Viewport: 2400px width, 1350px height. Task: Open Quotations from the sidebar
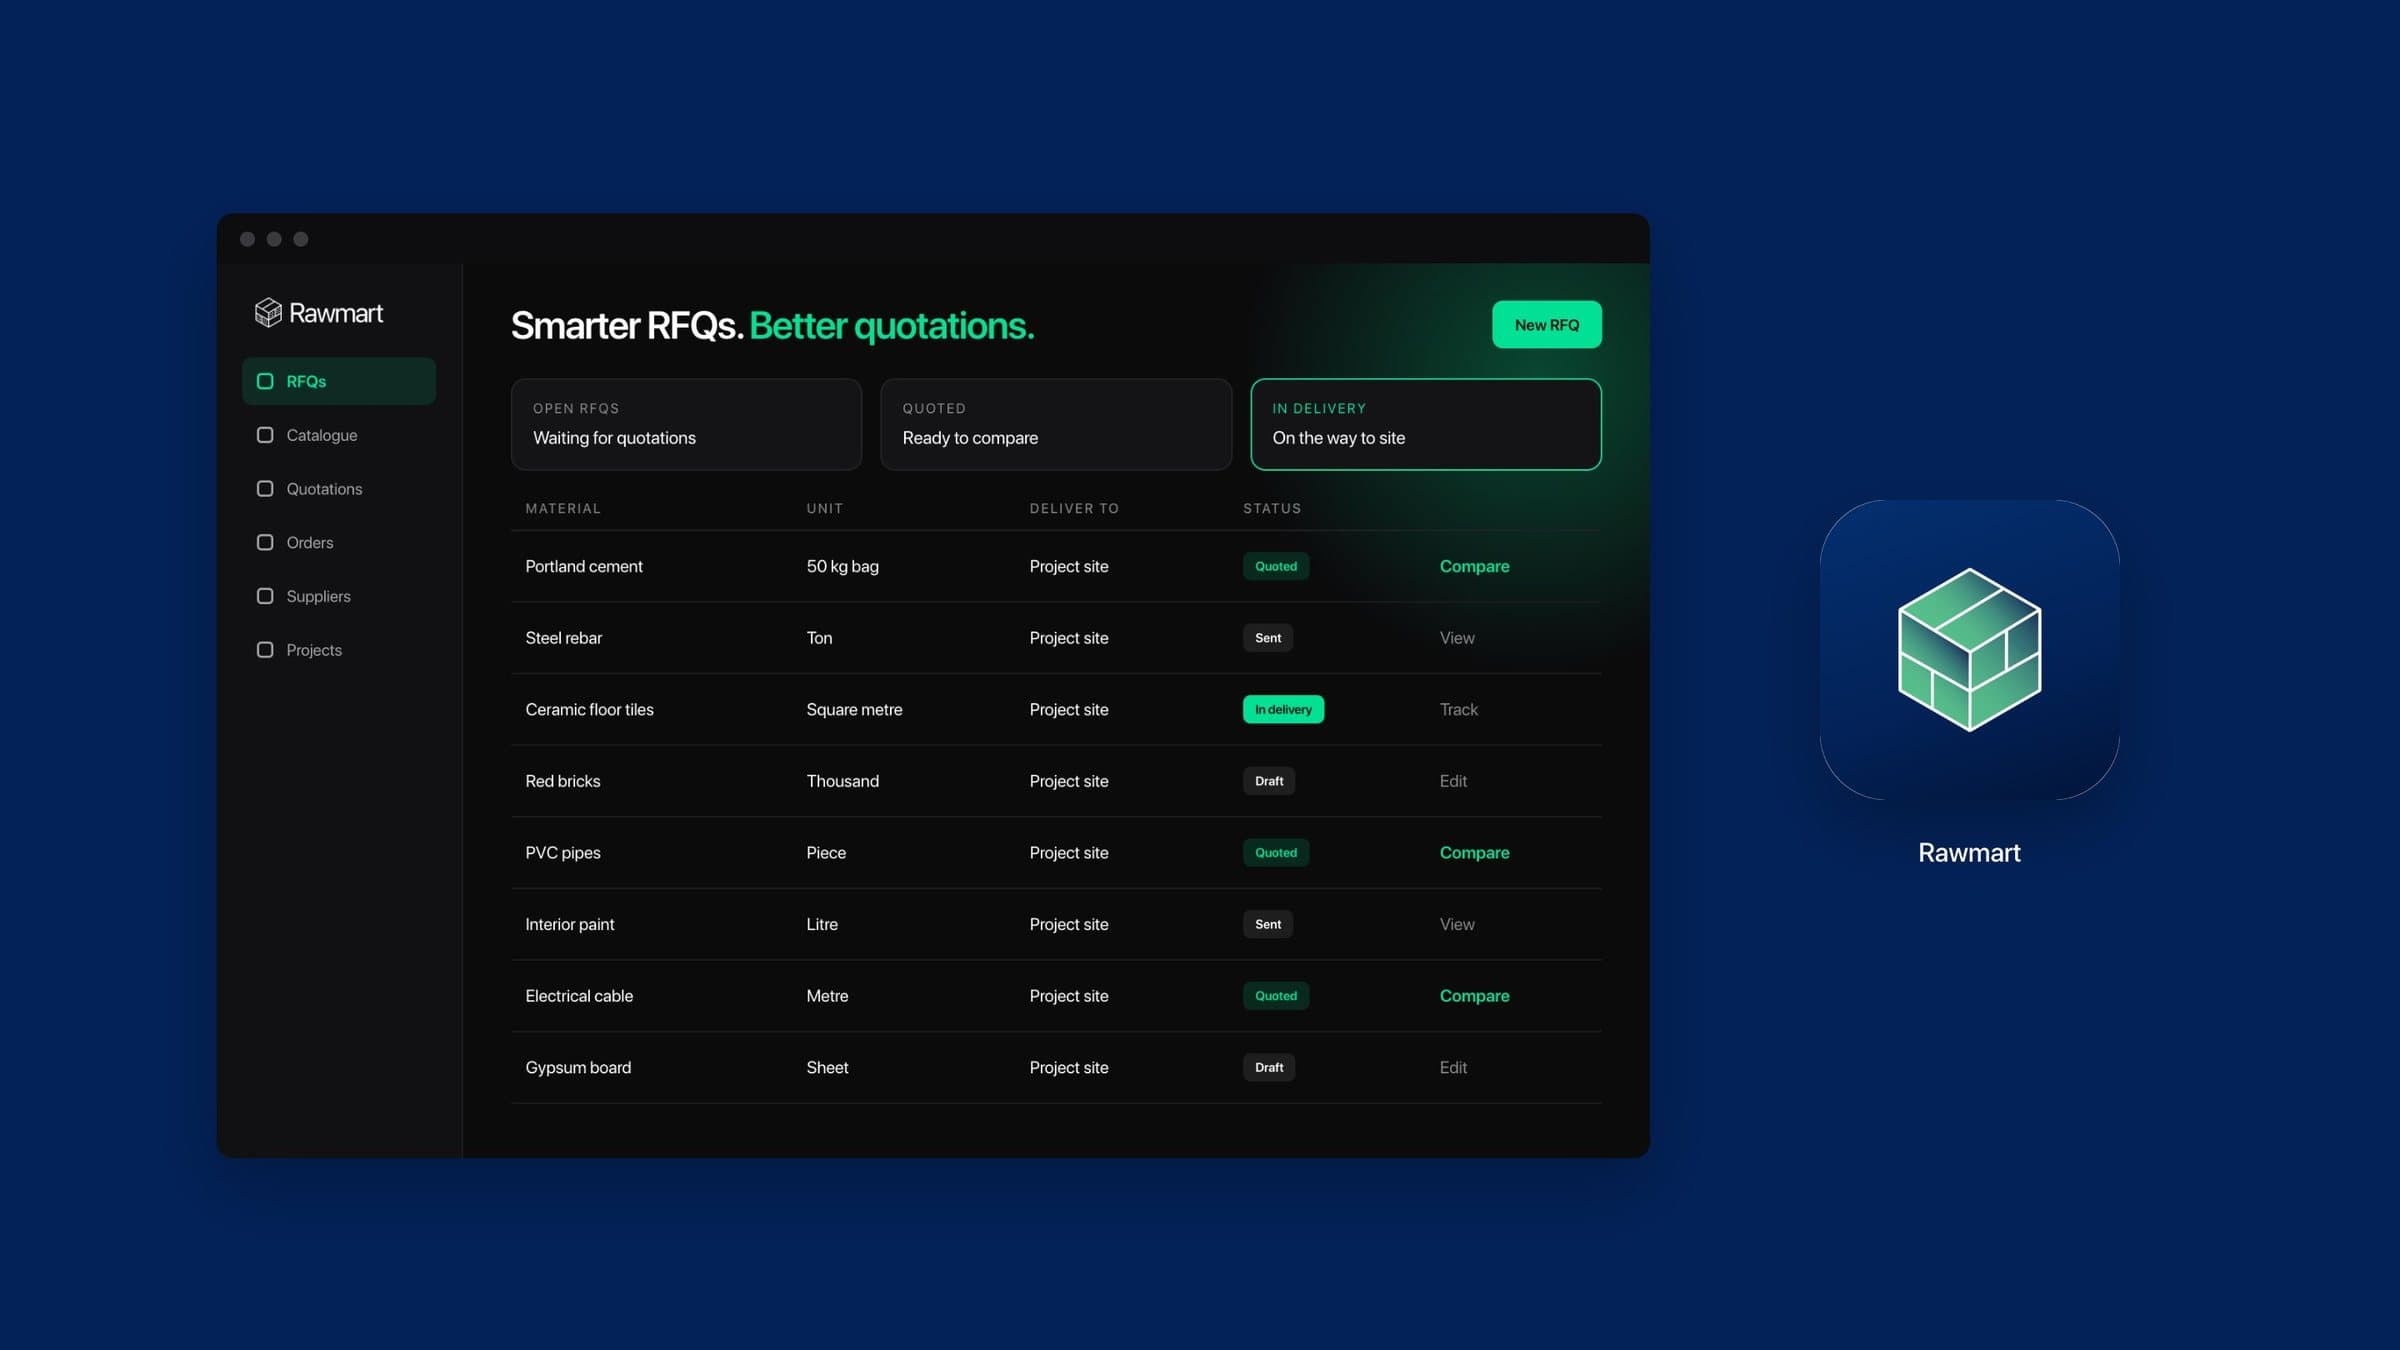(x=324, y=489)
